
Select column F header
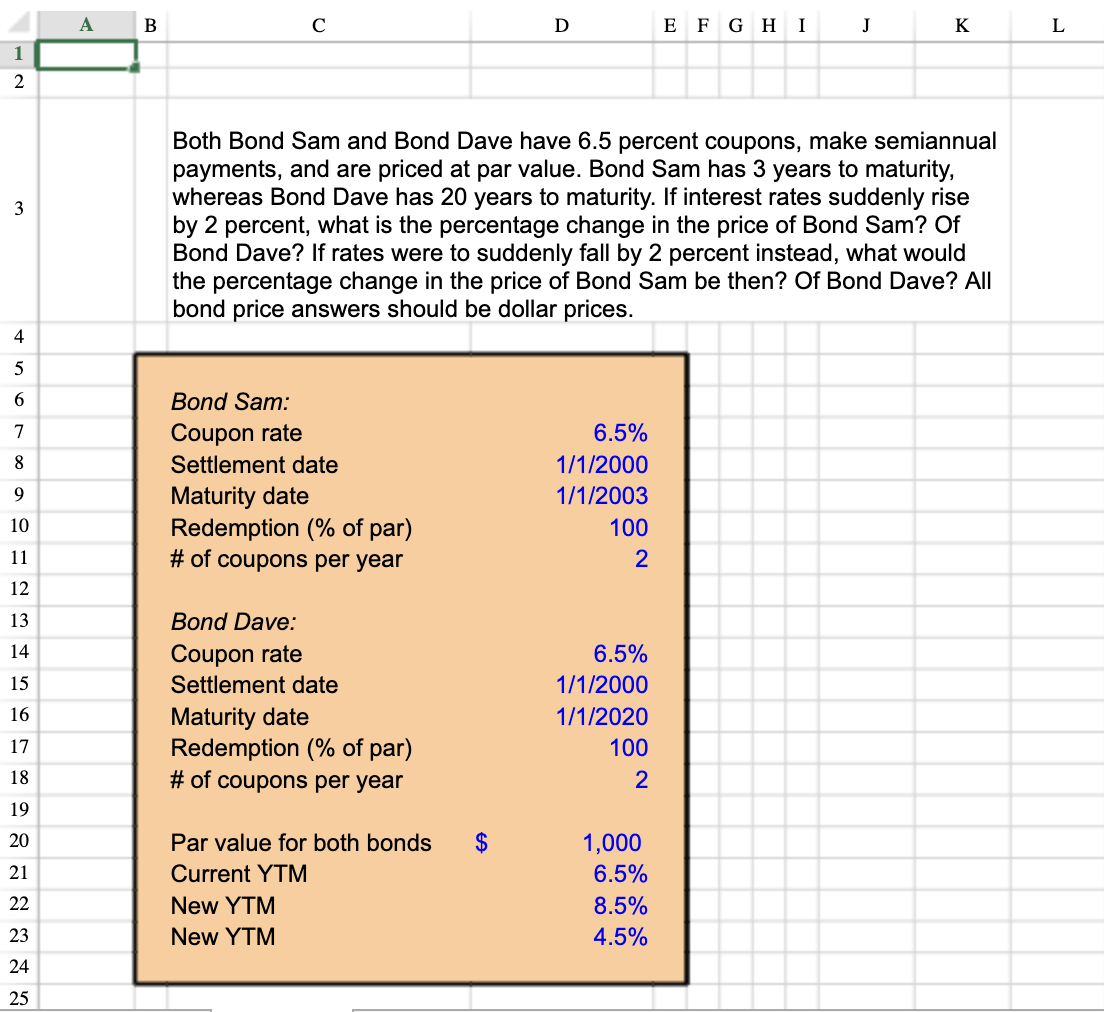tap(703, 25)
